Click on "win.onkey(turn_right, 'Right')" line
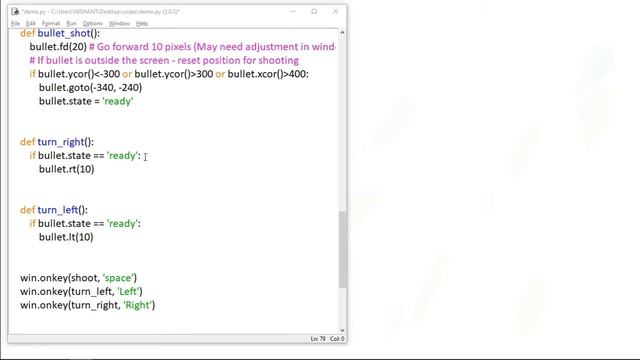 (x=88, y=305)
